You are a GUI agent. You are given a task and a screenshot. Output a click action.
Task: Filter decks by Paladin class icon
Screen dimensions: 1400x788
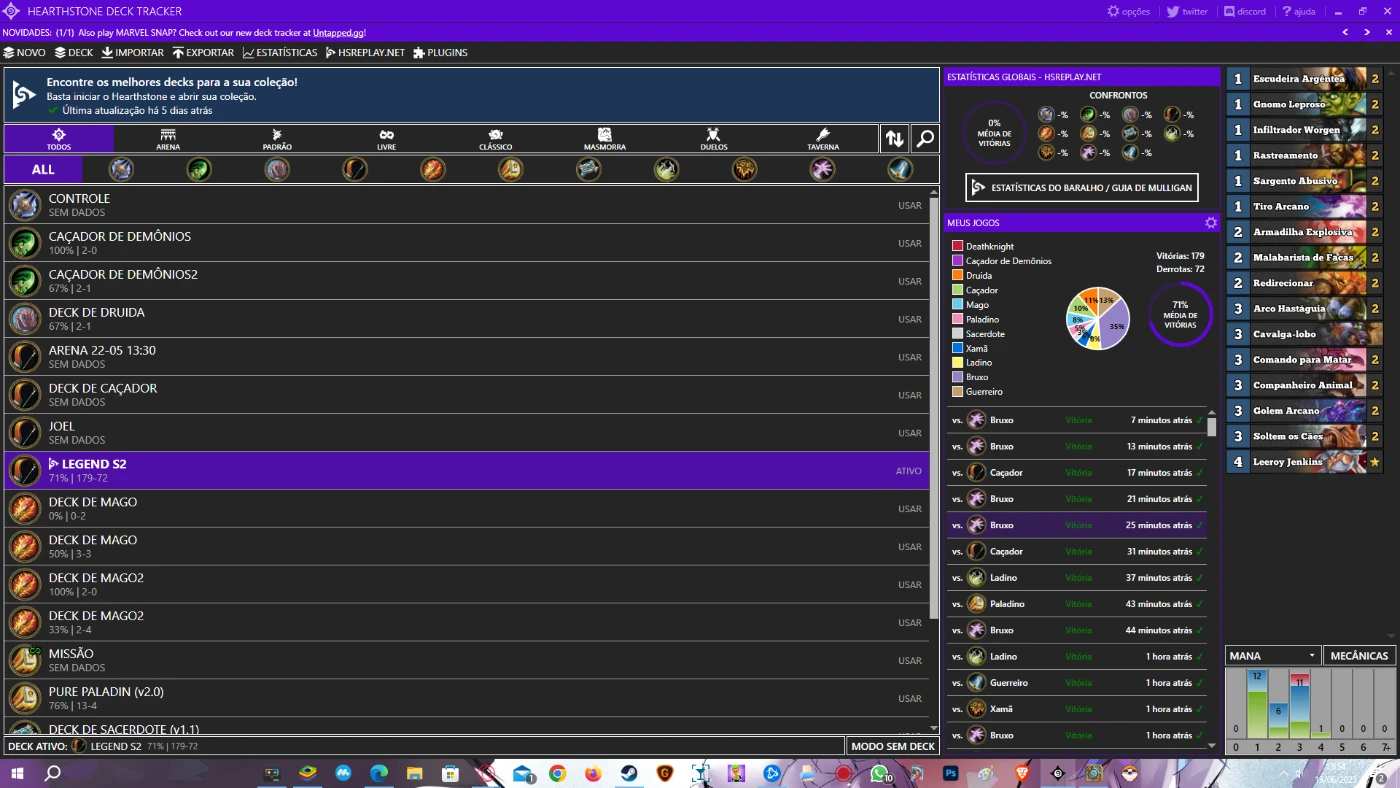click(x=511, y=169)
